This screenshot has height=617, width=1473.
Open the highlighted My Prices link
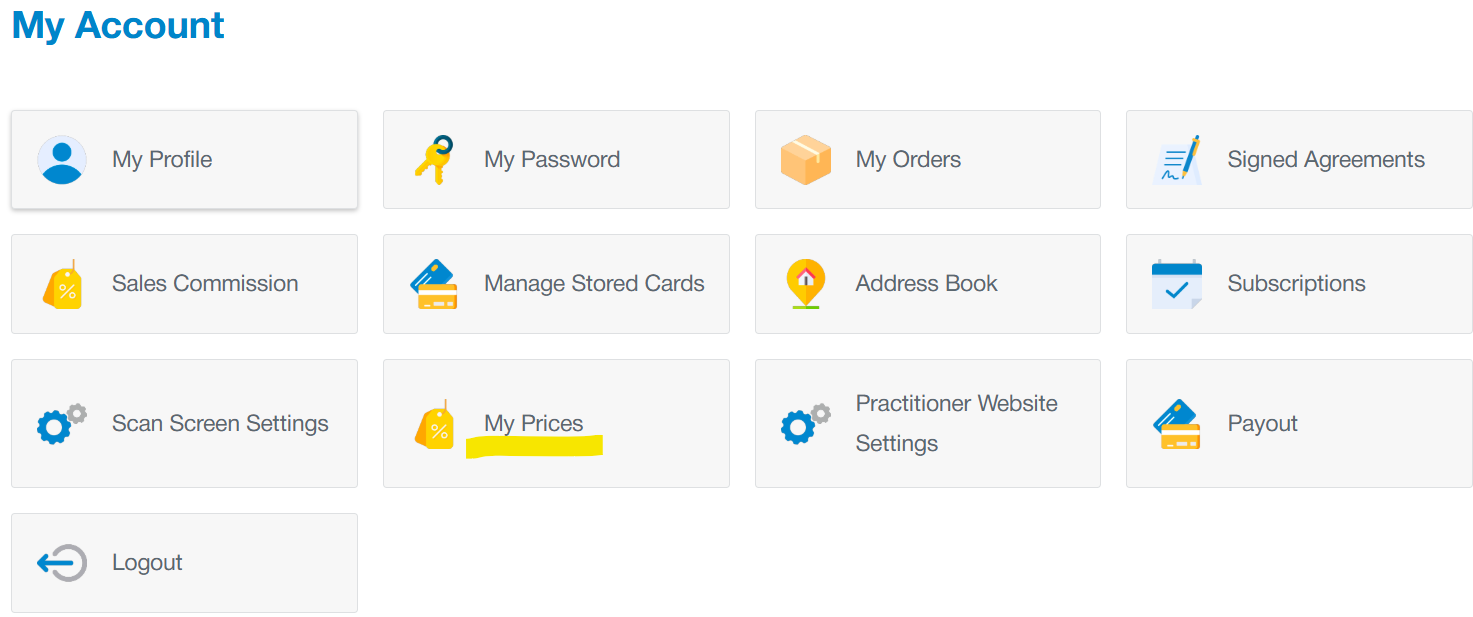pos(534,424)
